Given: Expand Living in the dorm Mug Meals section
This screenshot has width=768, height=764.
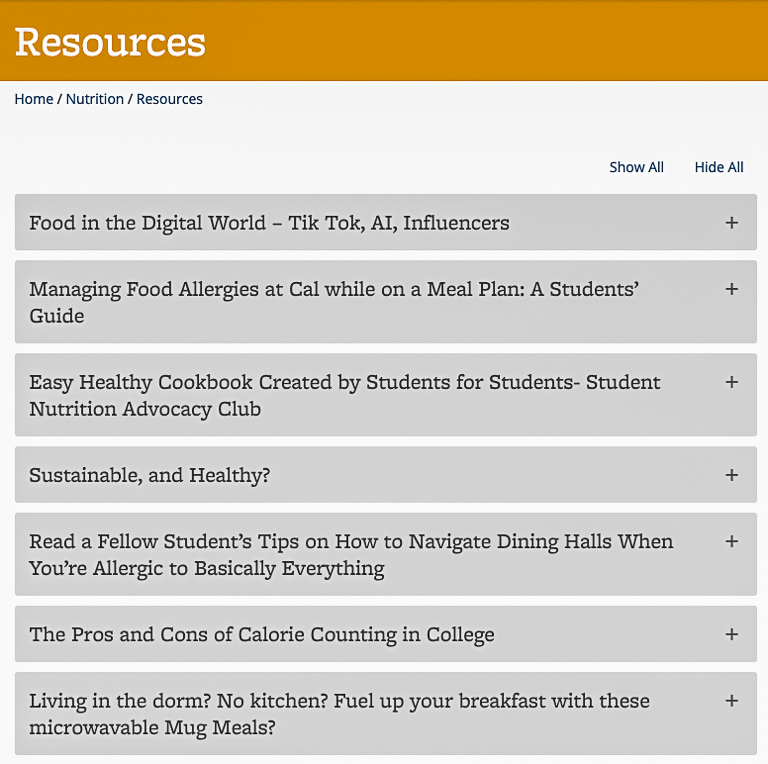Looking at the screenshot, I should [339, 713].
